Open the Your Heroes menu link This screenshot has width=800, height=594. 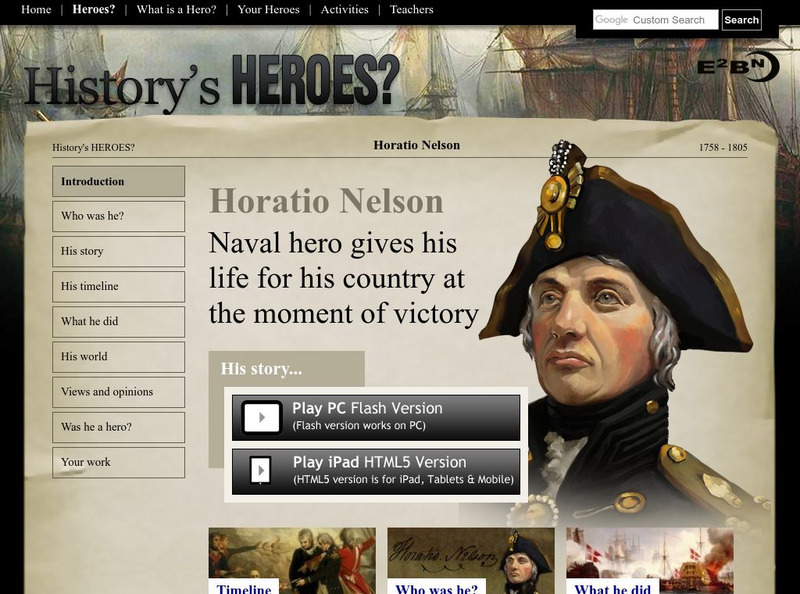268,9
